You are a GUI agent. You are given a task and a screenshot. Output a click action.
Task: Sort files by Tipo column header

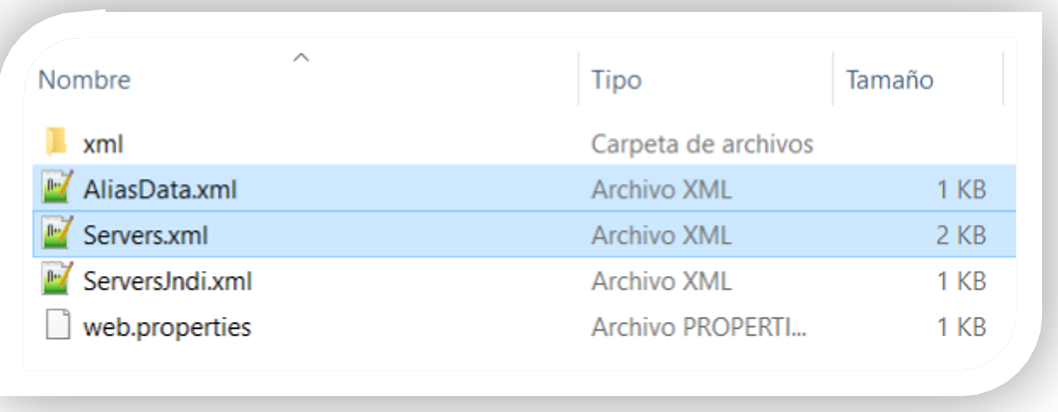[x=616, y=79]
